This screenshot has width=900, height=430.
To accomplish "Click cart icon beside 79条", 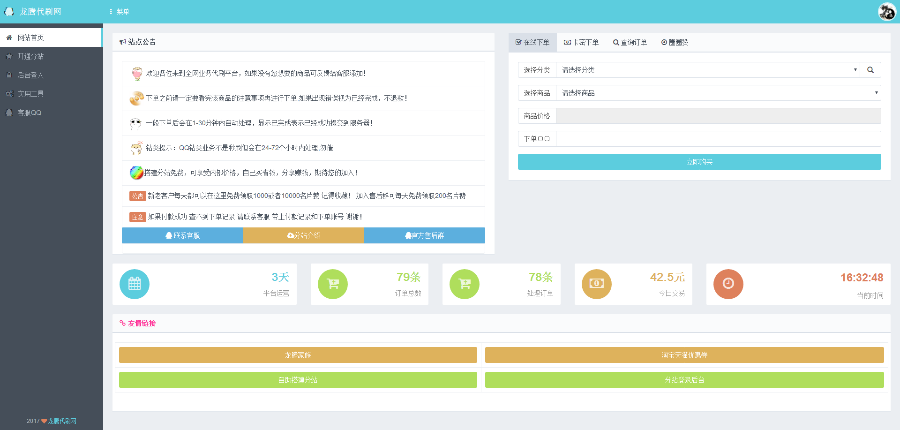I will point(332,284).
